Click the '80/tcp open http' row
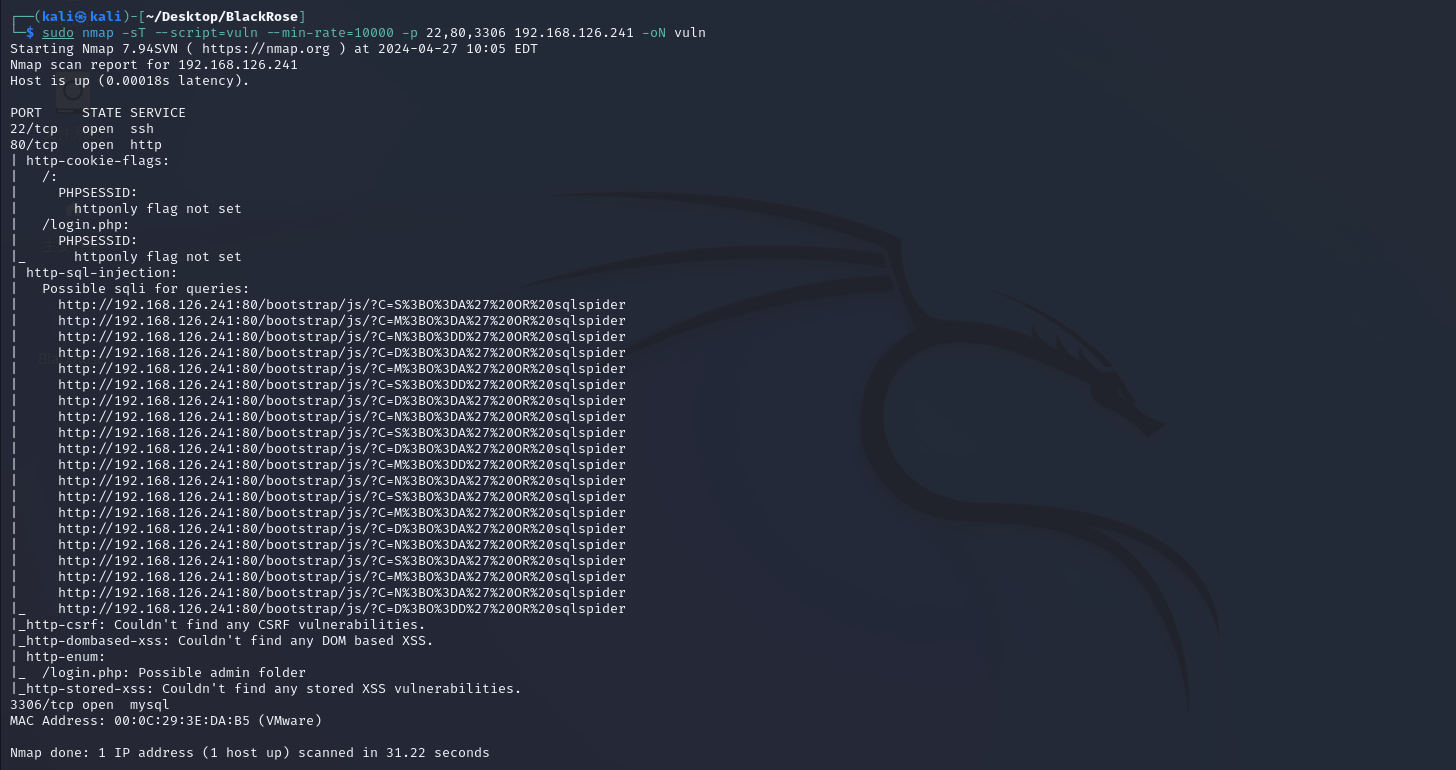Viewport: 1456px width, 770px height. [86, 144]
